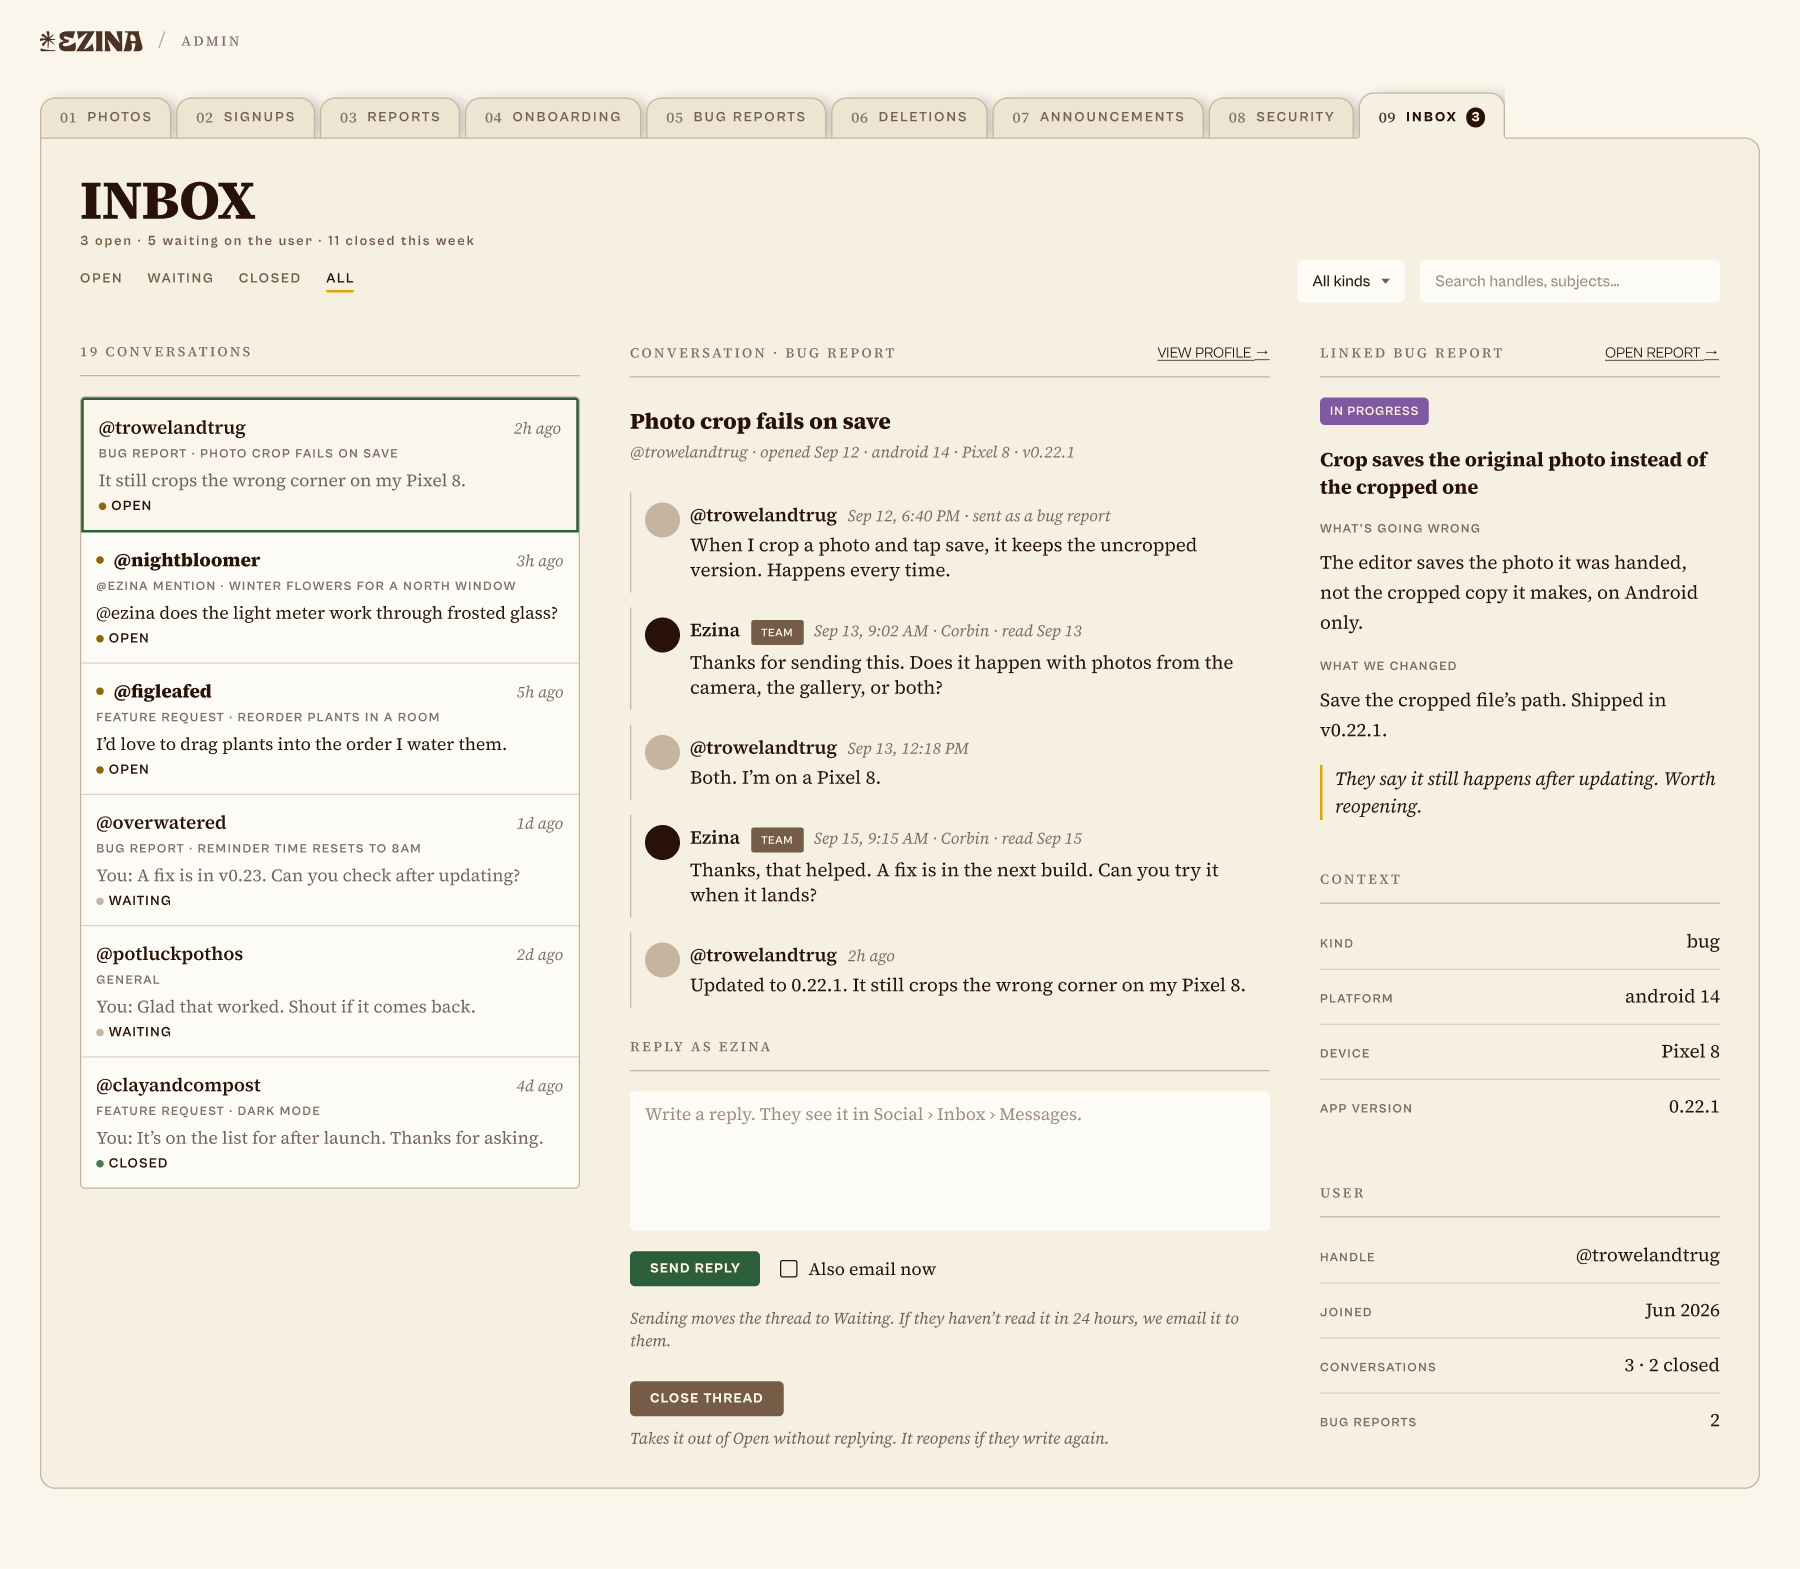Click into the reply message text area
This screenshot has width=1800, height=1569.
pos(950,1161)
